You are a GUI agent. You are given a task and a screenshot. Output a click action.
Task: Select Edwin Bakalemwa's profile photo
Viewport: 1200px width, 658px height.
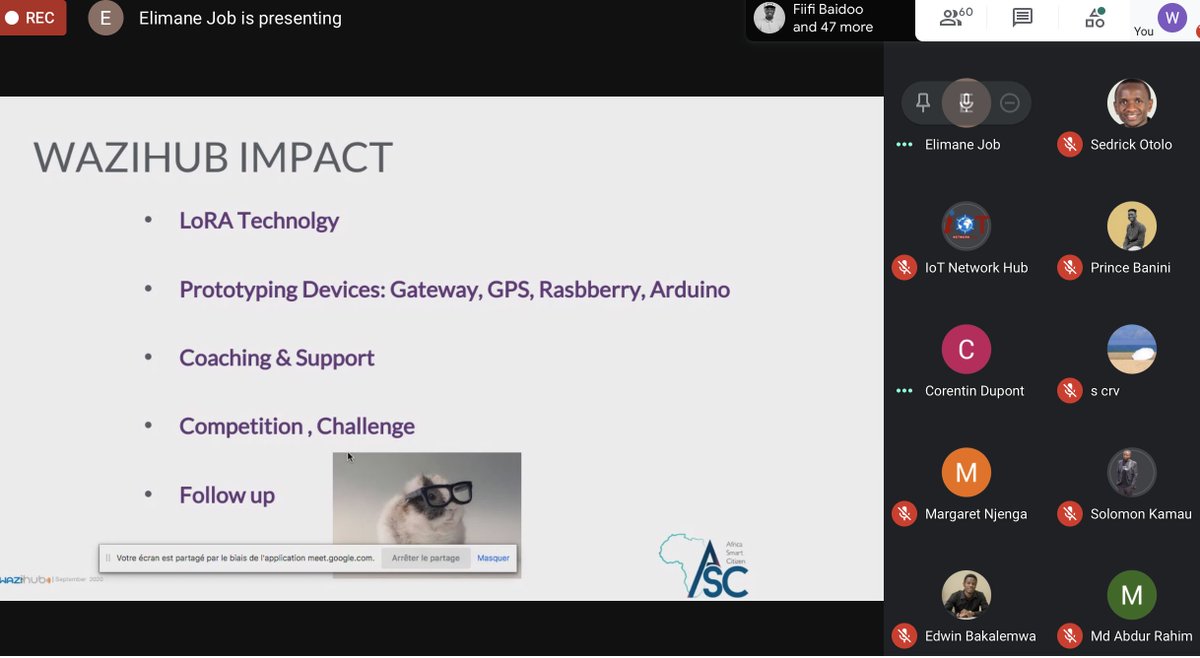pyautogui.click(x=966, y=595)
